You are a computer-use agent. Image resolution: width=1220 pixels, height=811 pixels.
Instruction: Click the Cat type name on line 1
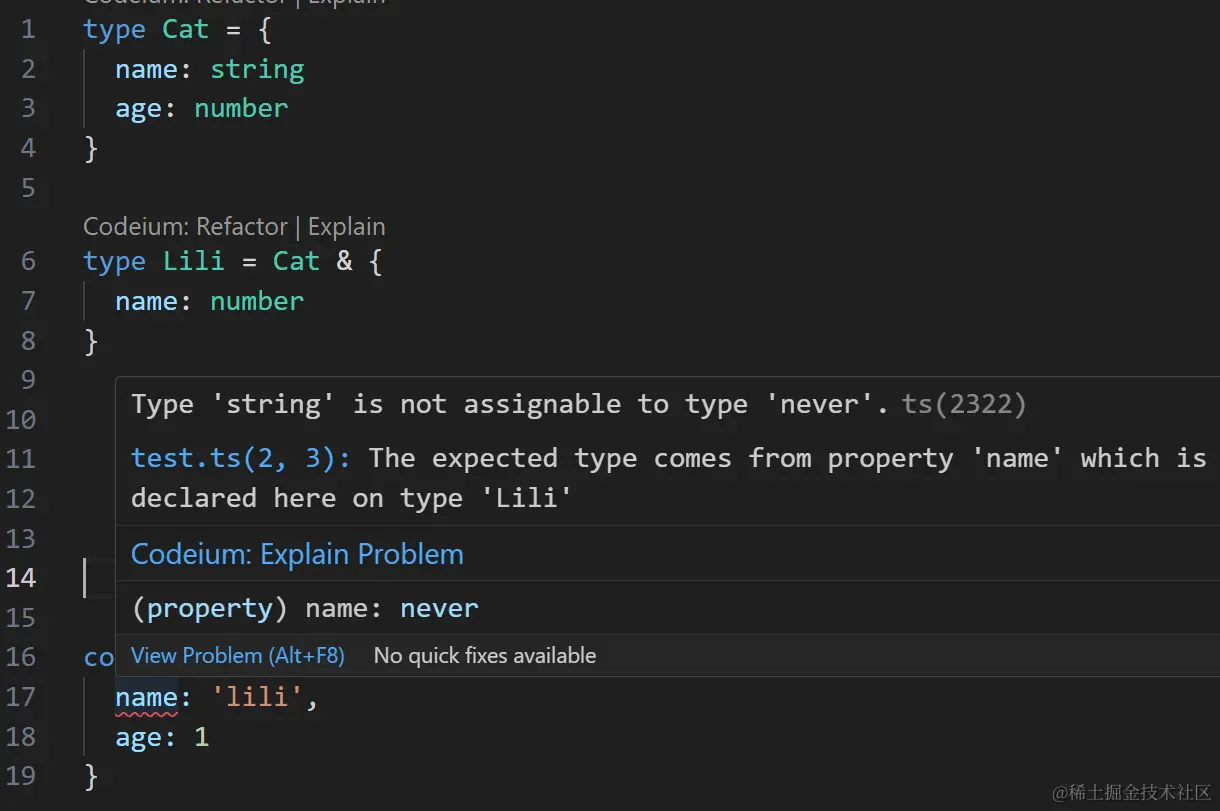pos(185,29)
